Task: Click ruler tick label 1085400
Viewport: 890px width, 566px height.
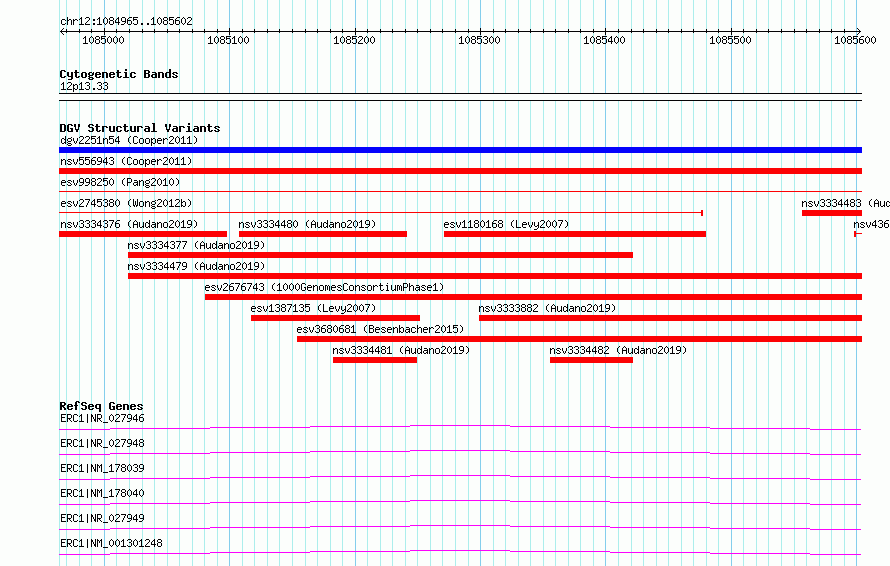Action: (604, 40)
